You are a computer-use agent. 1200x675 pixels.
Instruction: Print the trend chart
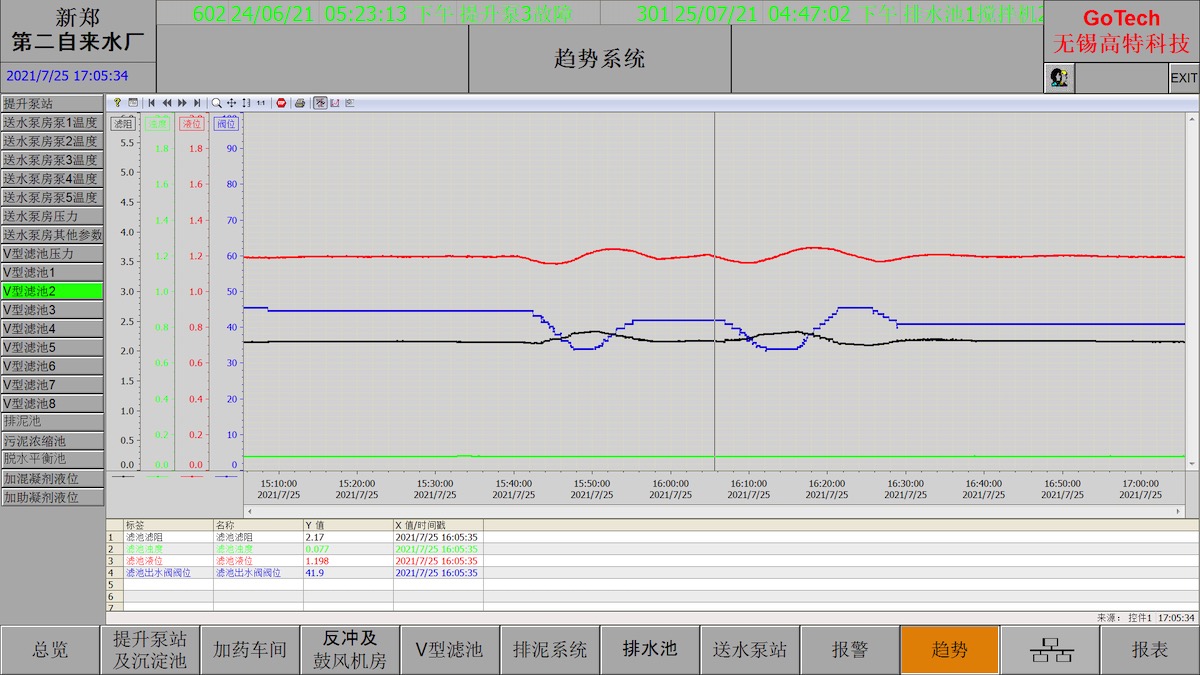coord(300,103)
